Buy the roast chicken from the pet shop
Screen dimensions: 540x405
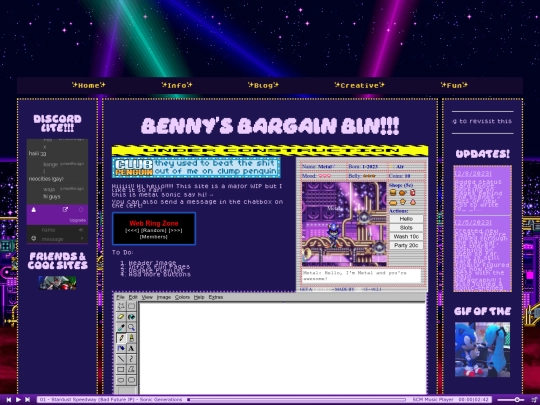coord(403,193)
